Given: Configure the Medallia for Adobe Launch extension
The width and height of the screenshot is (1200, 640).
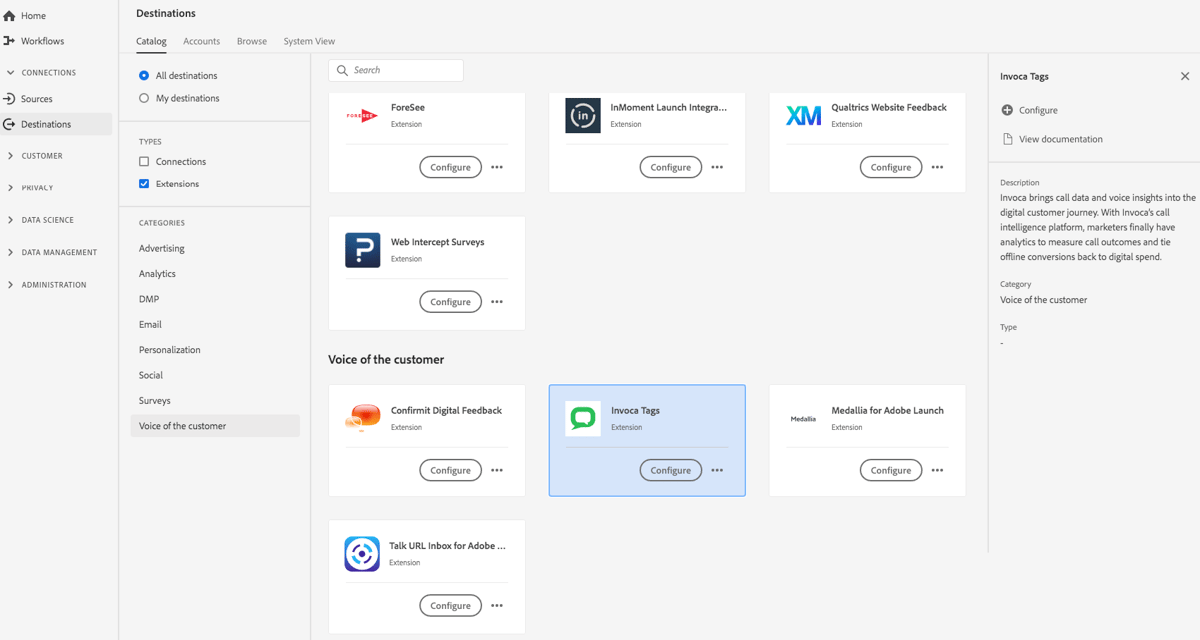Looking at the screenshot, I should [x=890, y=469].
